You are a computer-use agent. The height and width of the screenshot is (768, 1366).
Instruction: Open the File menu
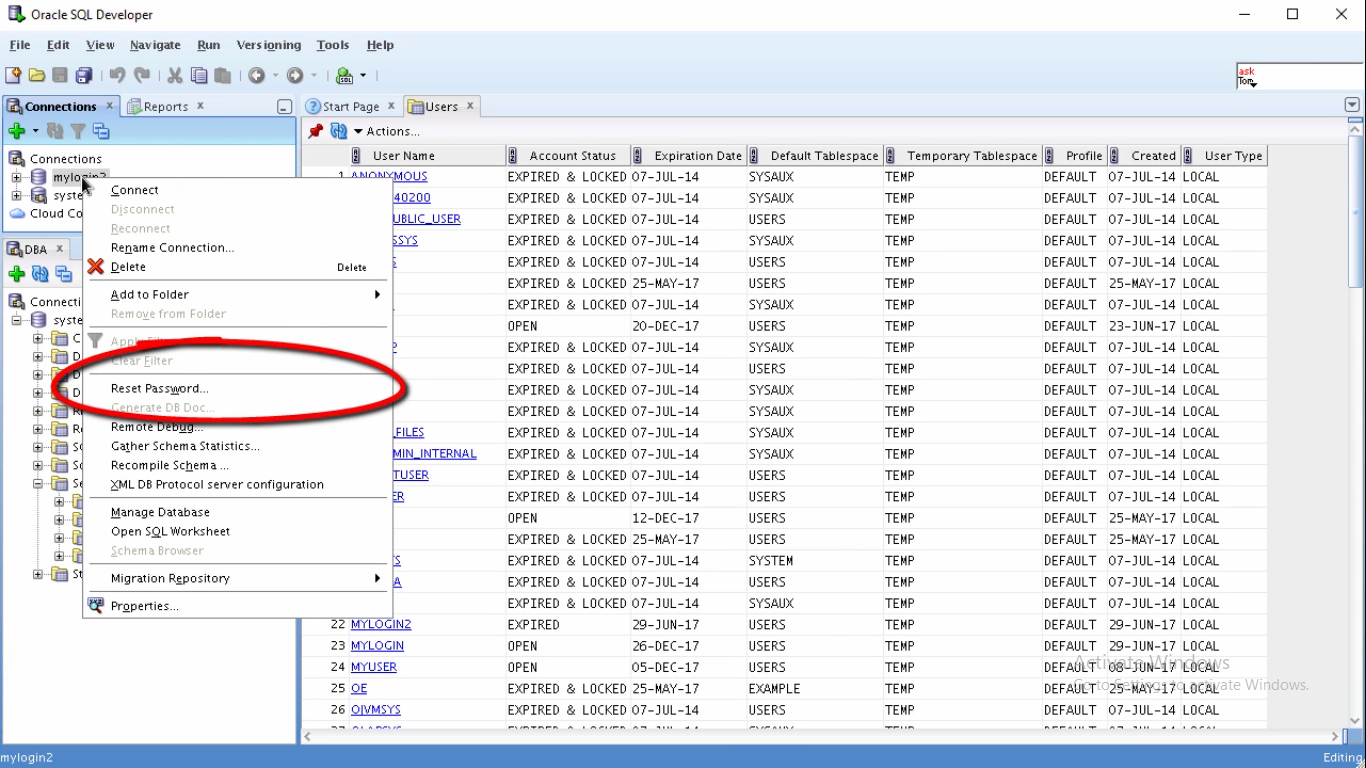click(20, 45)
